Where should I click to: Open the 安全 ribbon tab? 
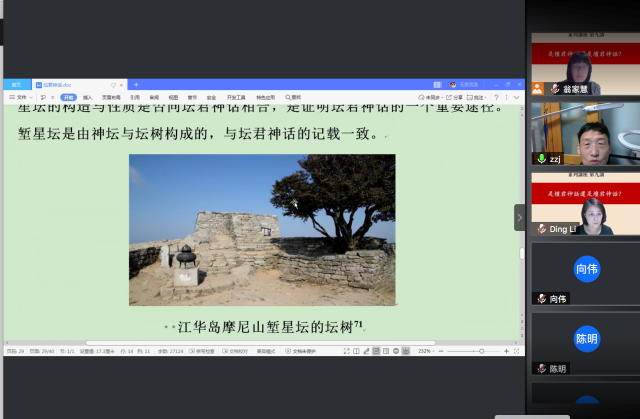[x=211, y=98]
